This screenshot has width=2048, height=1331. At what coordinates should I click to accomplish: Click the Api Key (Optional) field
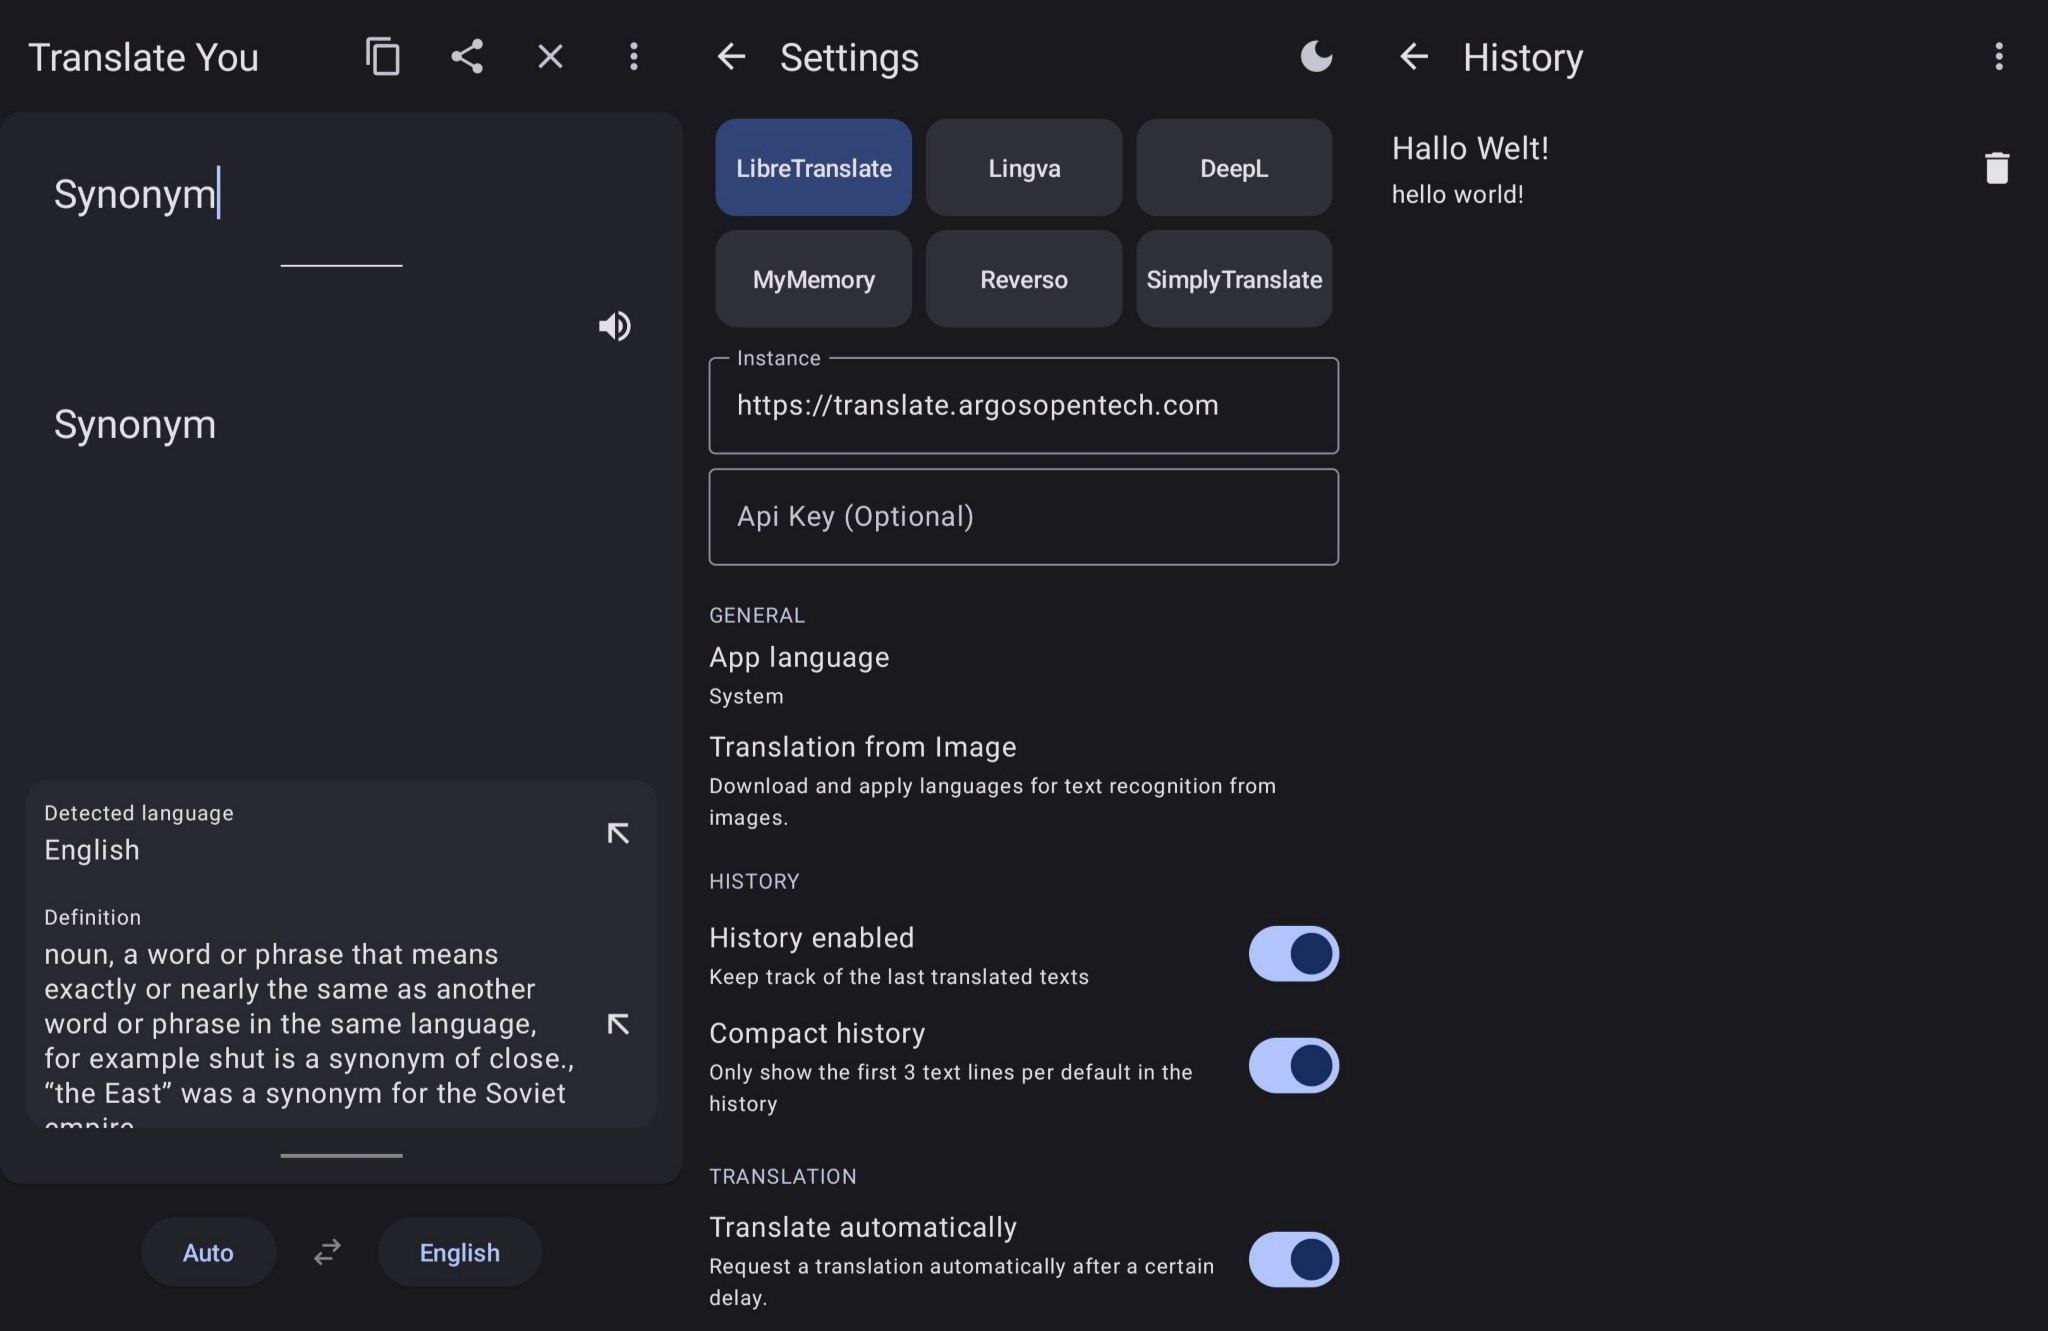point(1023,517)
